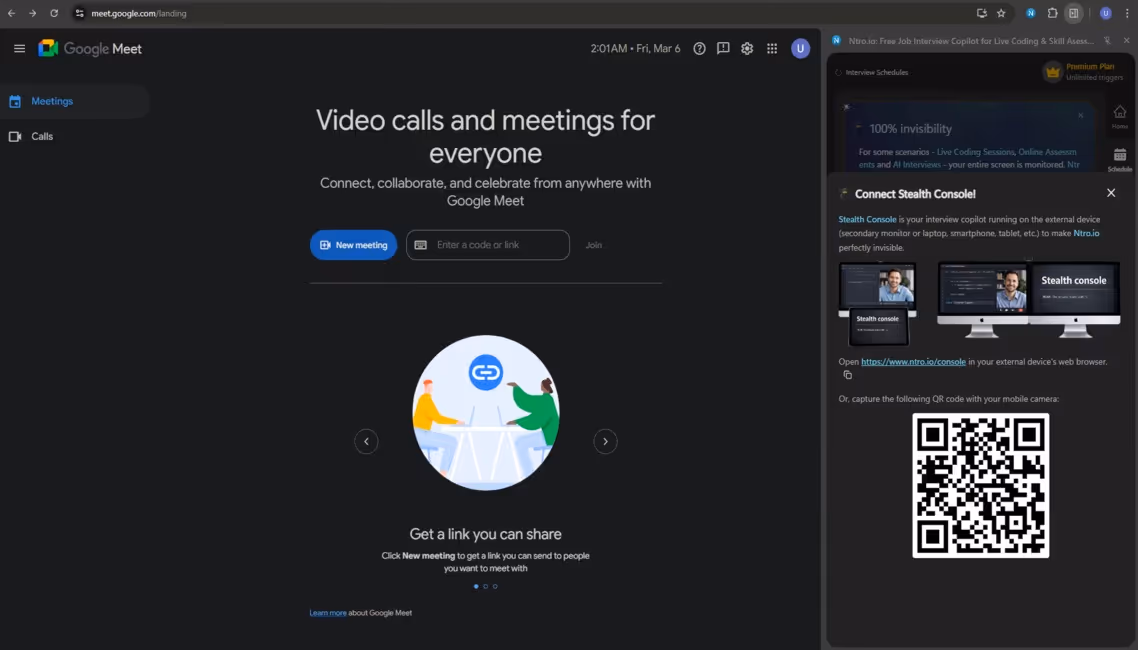Image resolution: width=1138 pixels, height=650 pixels.
Task: Click the install app icon in address bar
Action: pyautogui.click(x=981, y=13)
